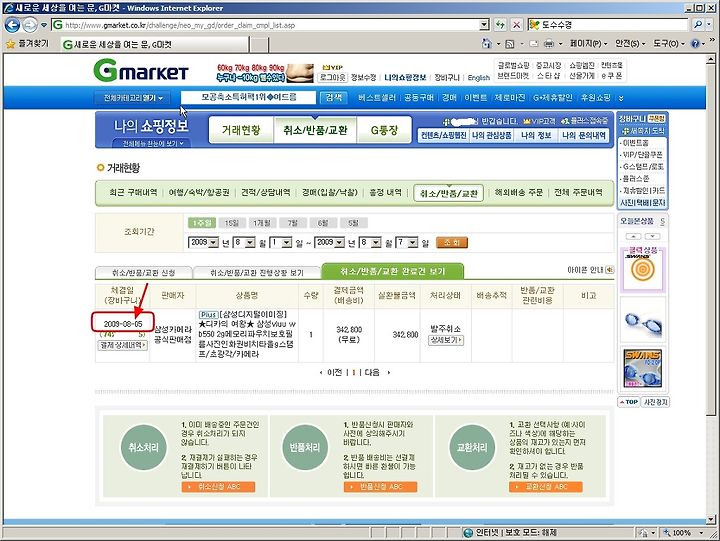The image size is (720, 541).
Task: Click the 교환신청 ABC orange button
Action: [546, 486]
